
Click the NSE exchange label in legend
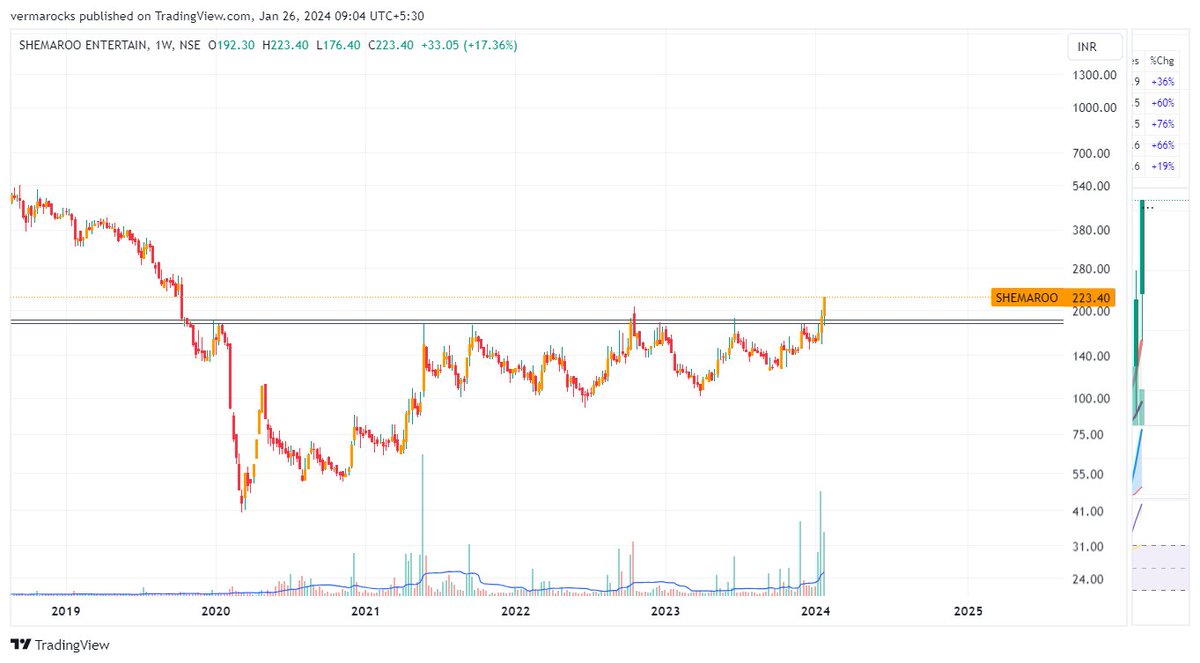tap(189, 45)
